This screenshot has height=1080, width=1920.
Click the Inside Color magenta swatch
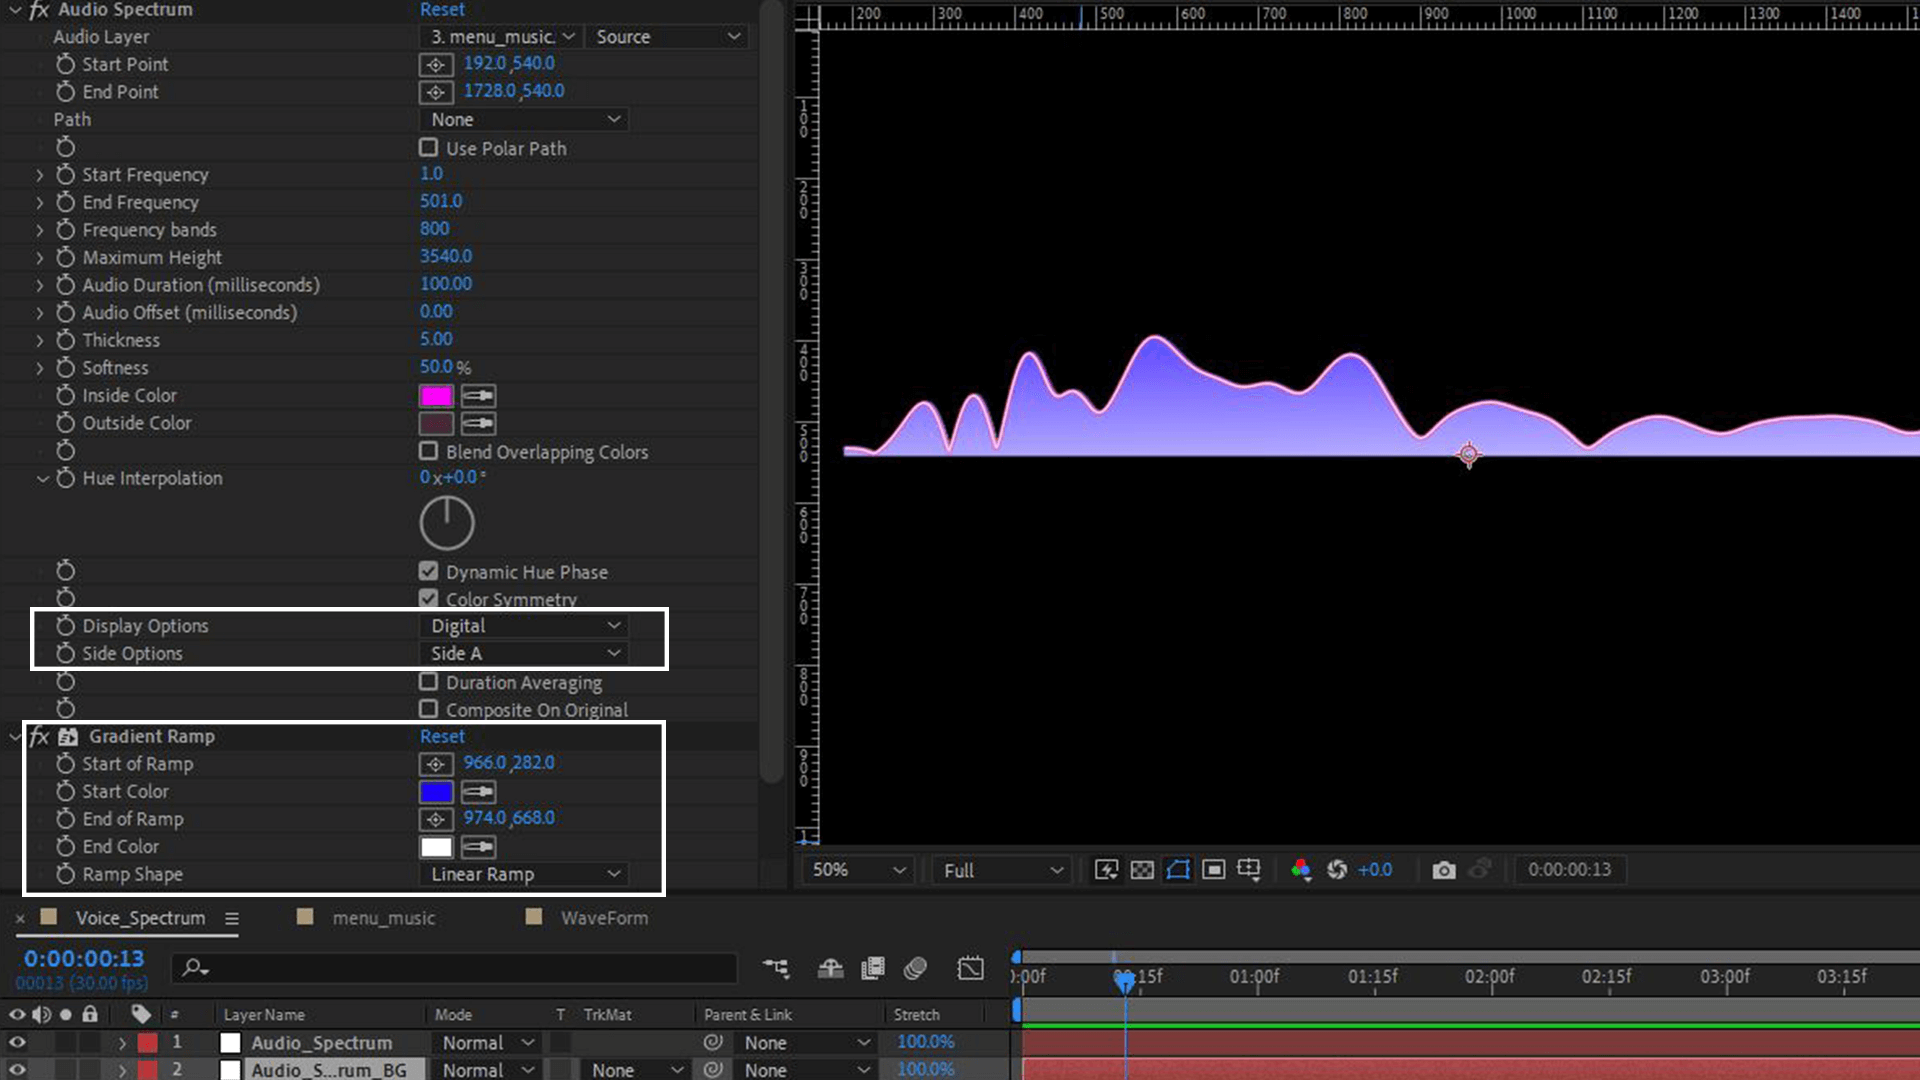pyautogui.click(x=436, y=396)
